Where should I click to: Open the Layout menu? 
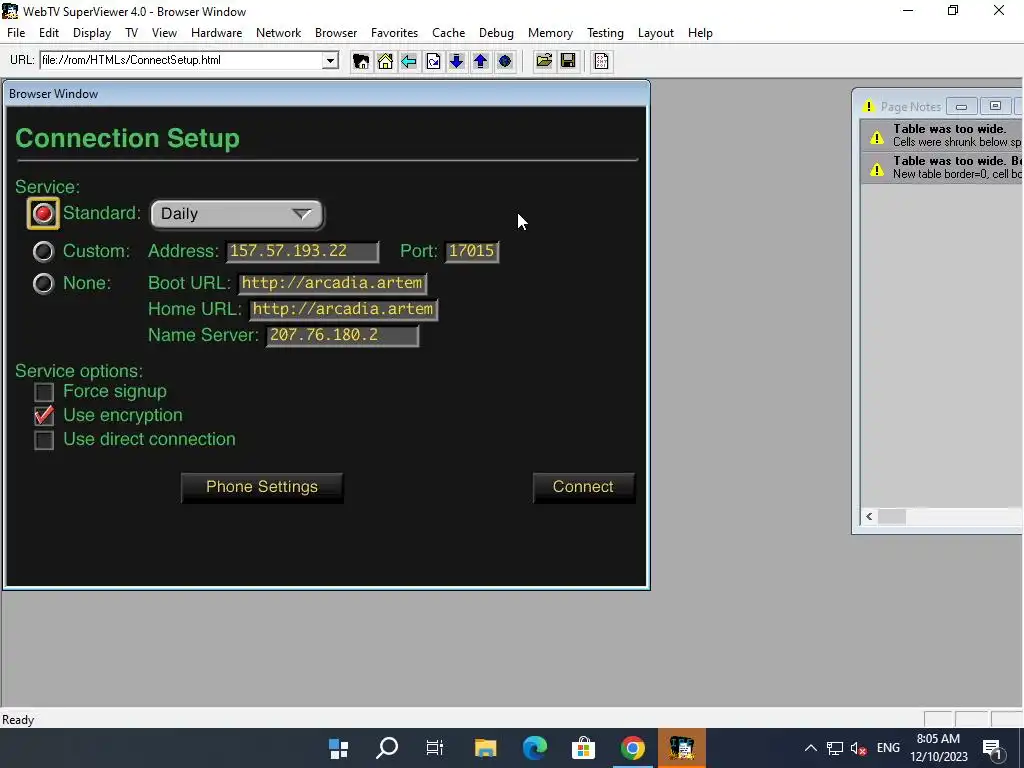tap(656, 33)
